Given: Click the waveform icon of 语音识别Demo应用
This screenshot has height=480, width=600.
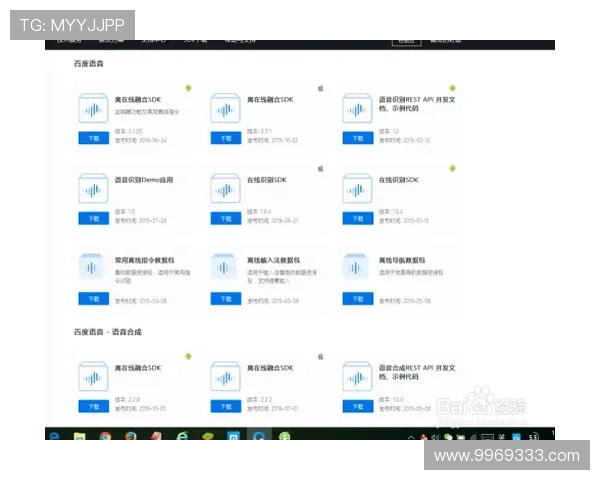Looking at the screenshot, I should [x=95, y=191].
